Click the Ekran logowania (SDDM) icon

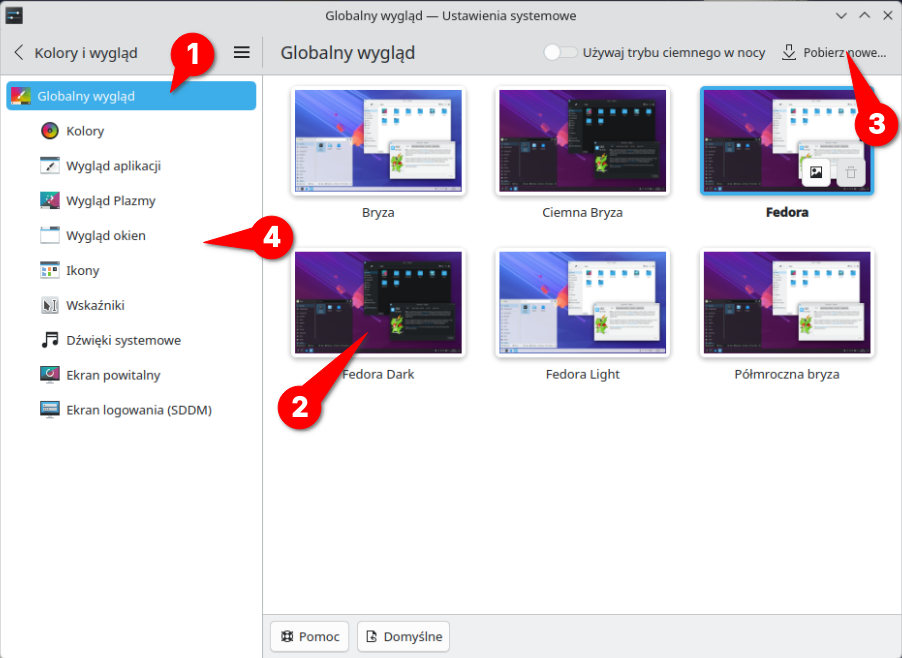click(50, 410)
